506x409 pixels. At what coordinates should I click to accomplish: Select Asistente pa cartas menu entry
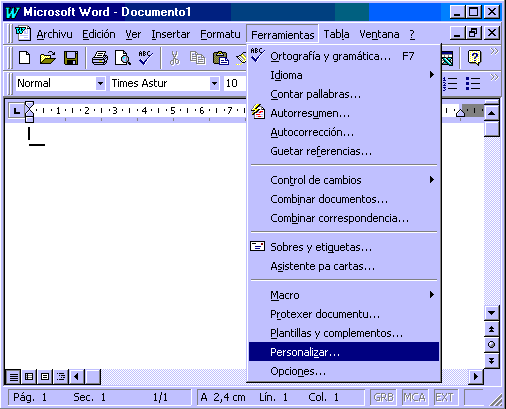(344, 266)
